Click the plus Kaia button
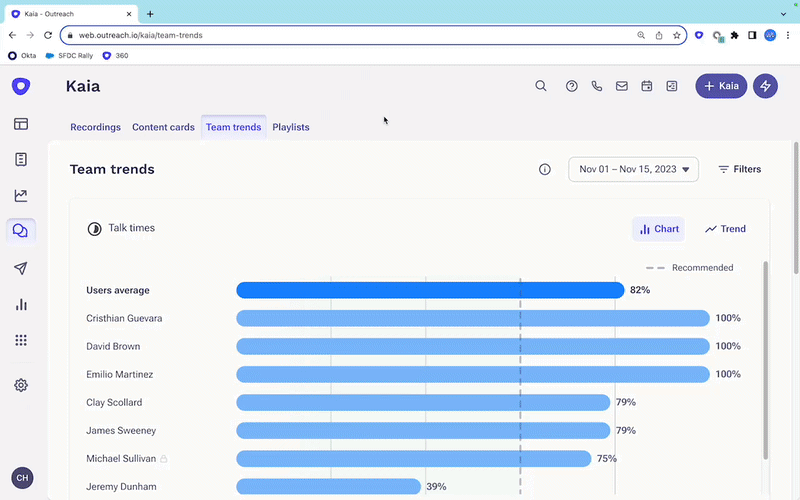 point(721,86)
